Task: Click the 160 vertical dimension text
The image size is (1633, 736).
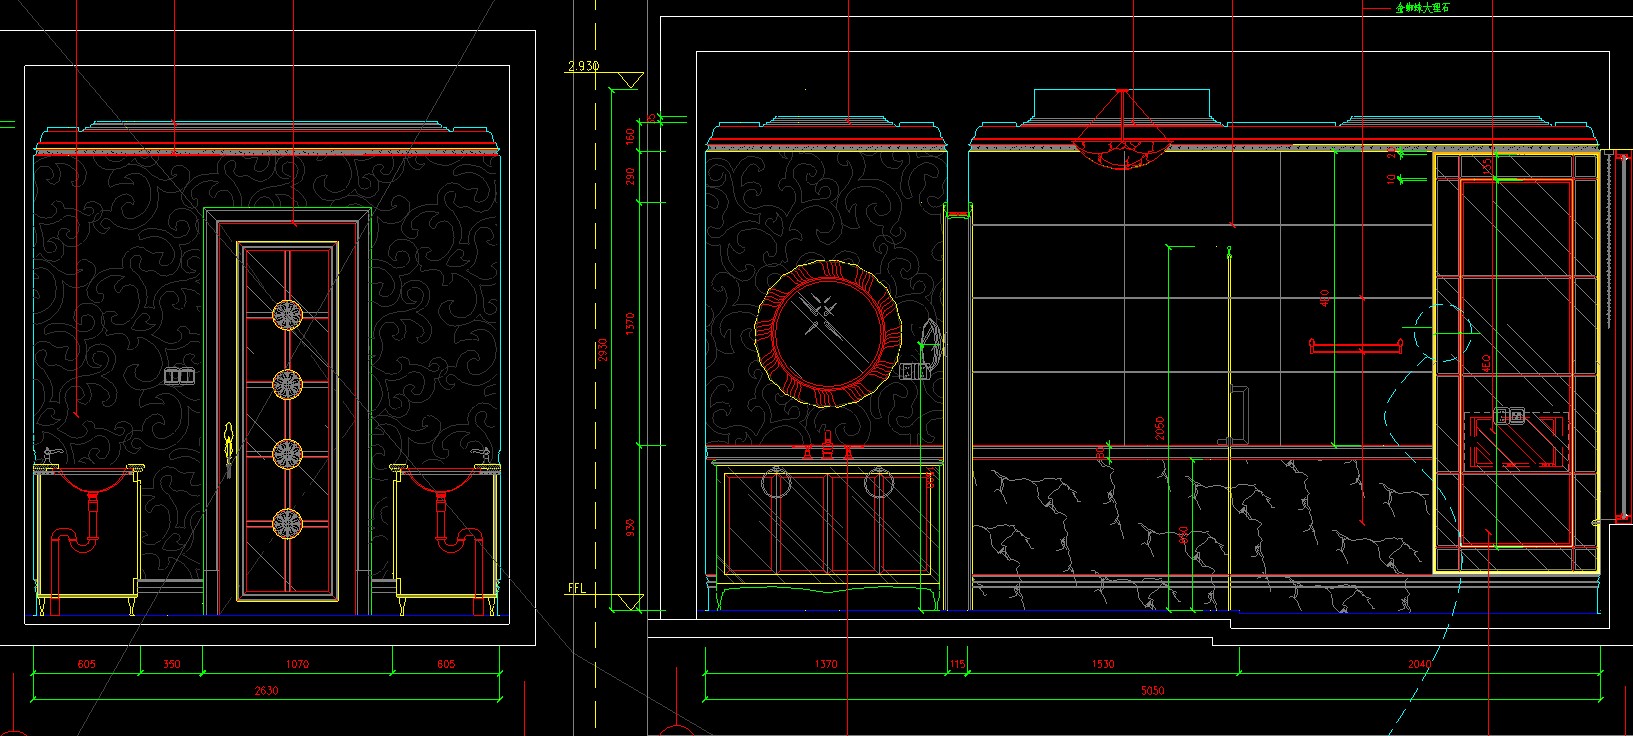Action: (x=629, y=135)
